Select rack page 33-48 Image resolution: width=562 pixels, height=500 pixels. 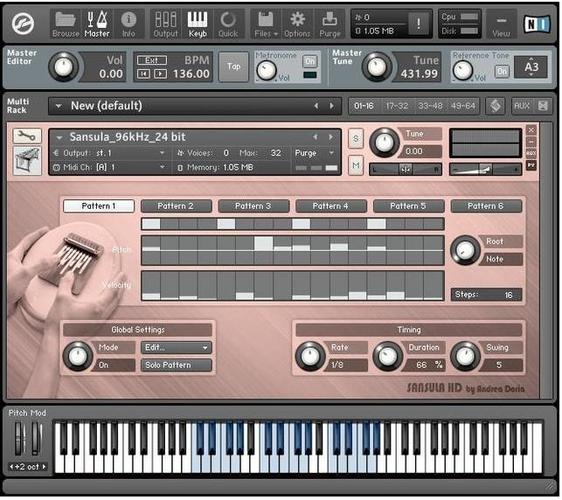430,106
